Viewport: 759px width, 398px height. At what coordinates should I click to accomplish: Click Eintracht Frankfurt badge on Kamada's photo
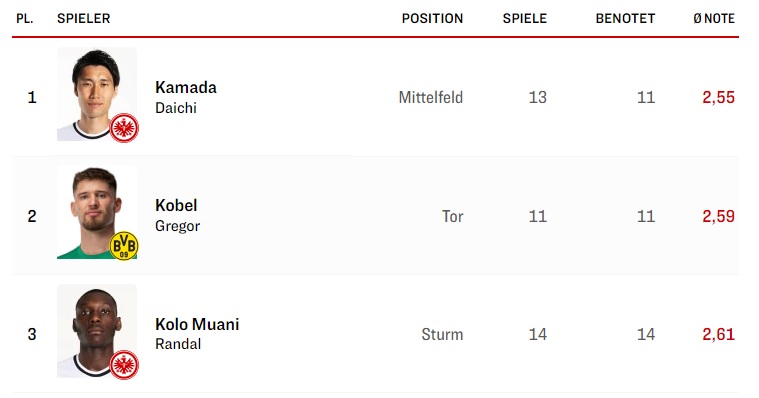tap(124, 128)
